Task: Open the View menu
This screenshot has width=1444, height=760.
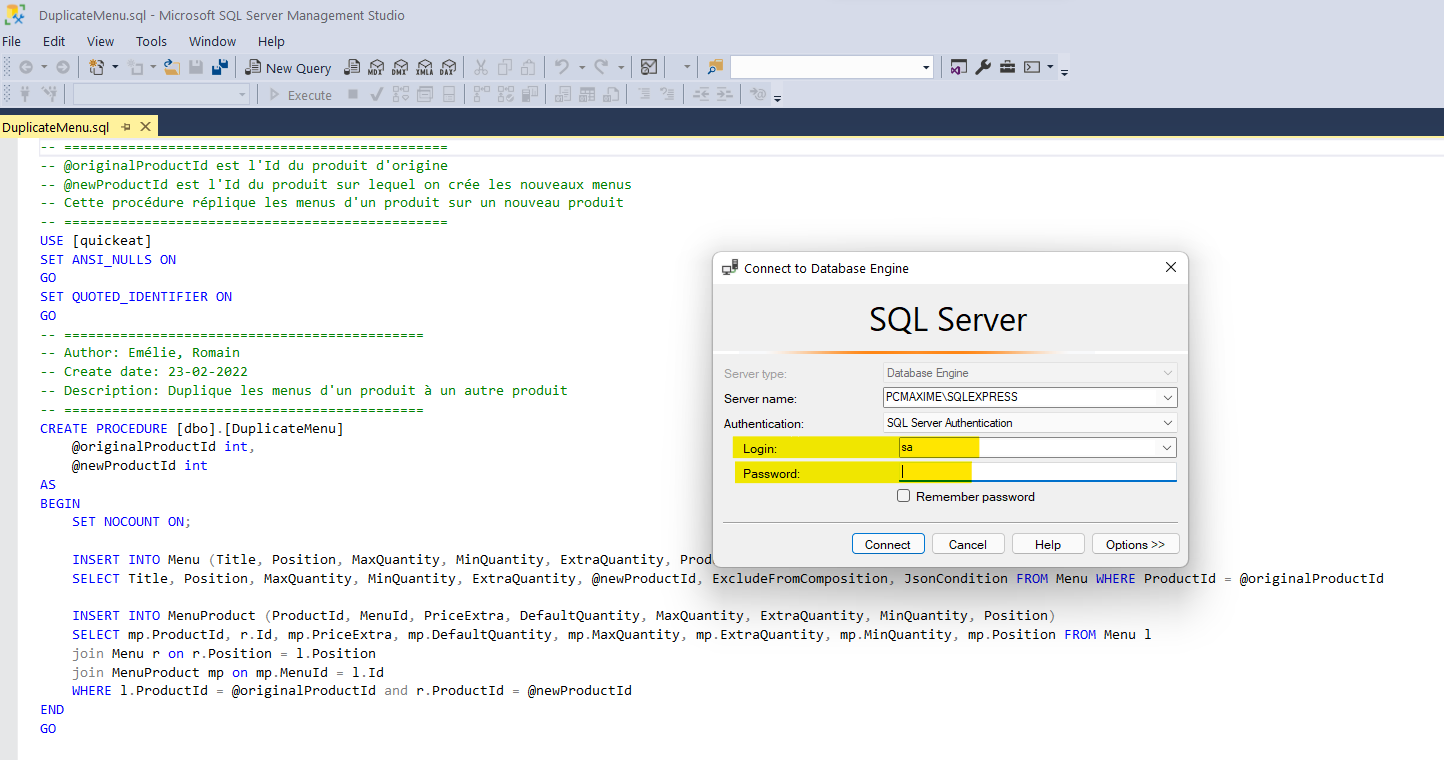Action: click(x=100, y=41)
